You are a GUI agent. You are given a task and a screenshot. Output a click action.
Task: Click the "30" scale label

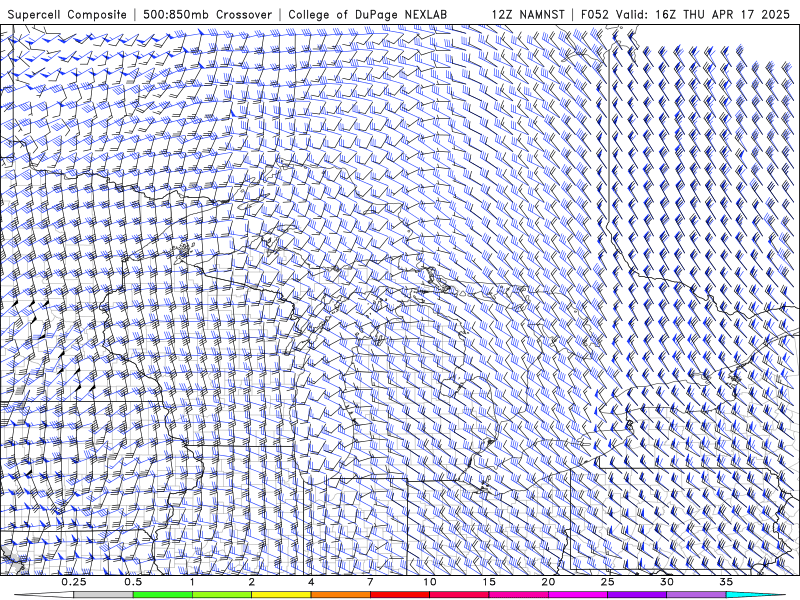pos(667,582)
